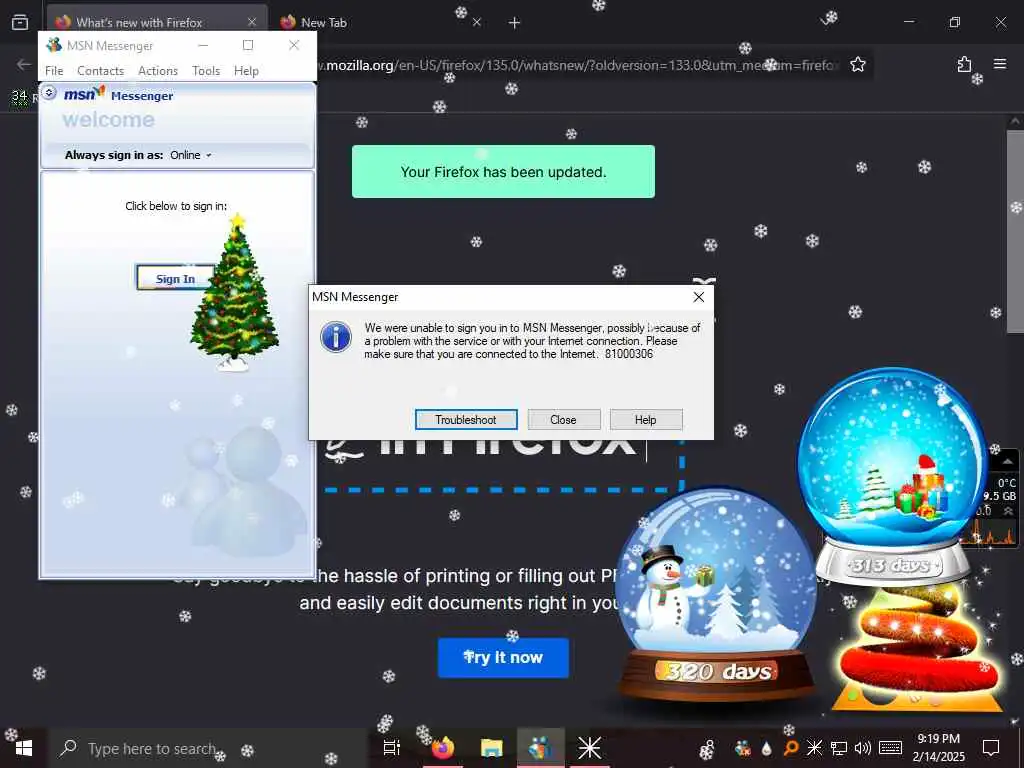Click the water drop tray icon
The image size is (1024, 768).
coord(767,748)
